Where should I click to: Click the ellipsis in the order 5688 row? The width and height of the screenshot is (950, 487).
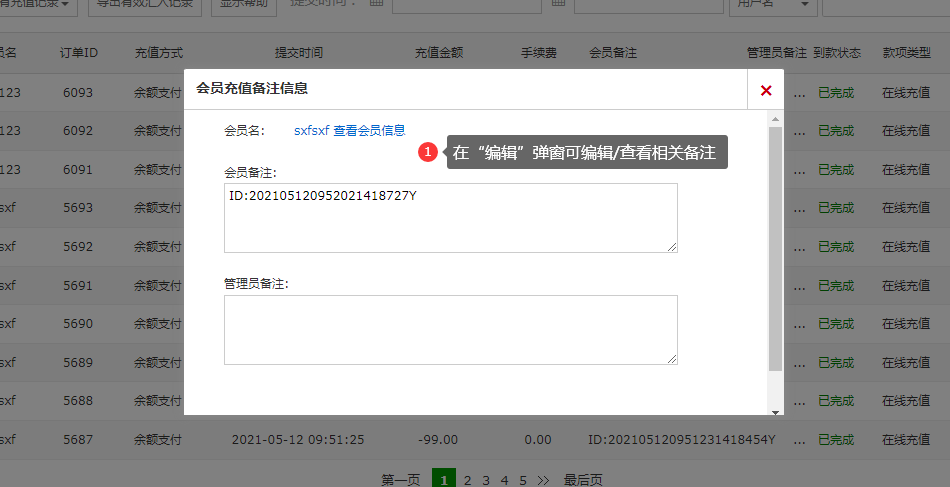800,402
